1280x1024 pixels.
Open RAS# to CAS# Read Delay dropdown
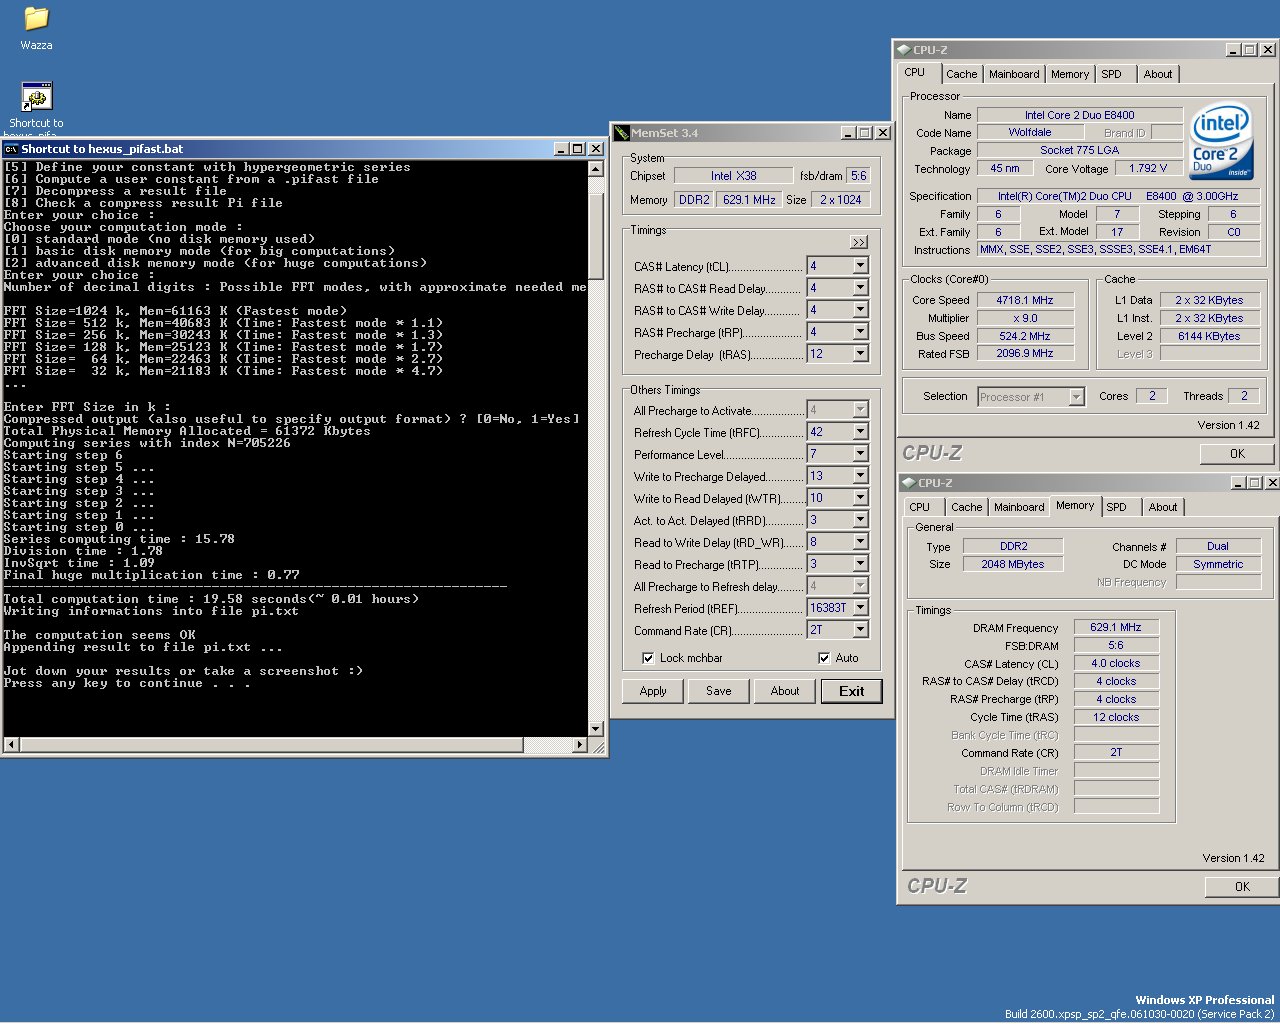coord(860,288)
